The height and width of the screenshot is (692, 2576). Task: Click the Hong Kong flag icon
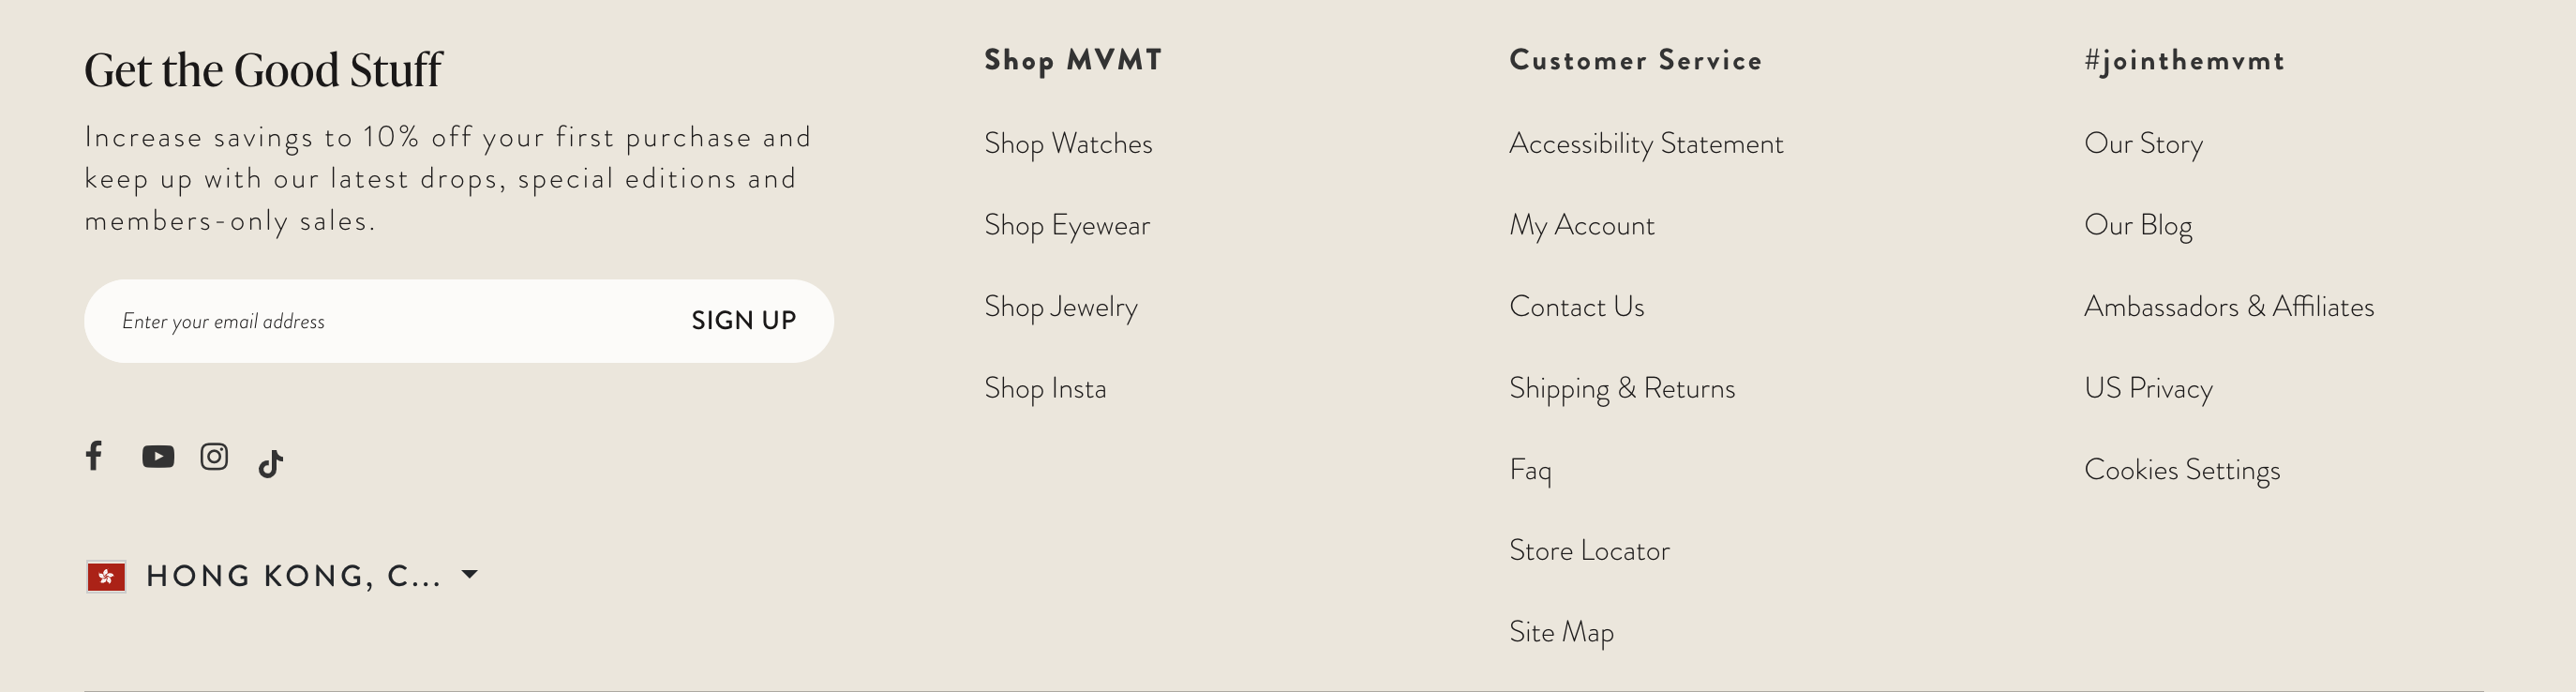click(x=106, y=576)
